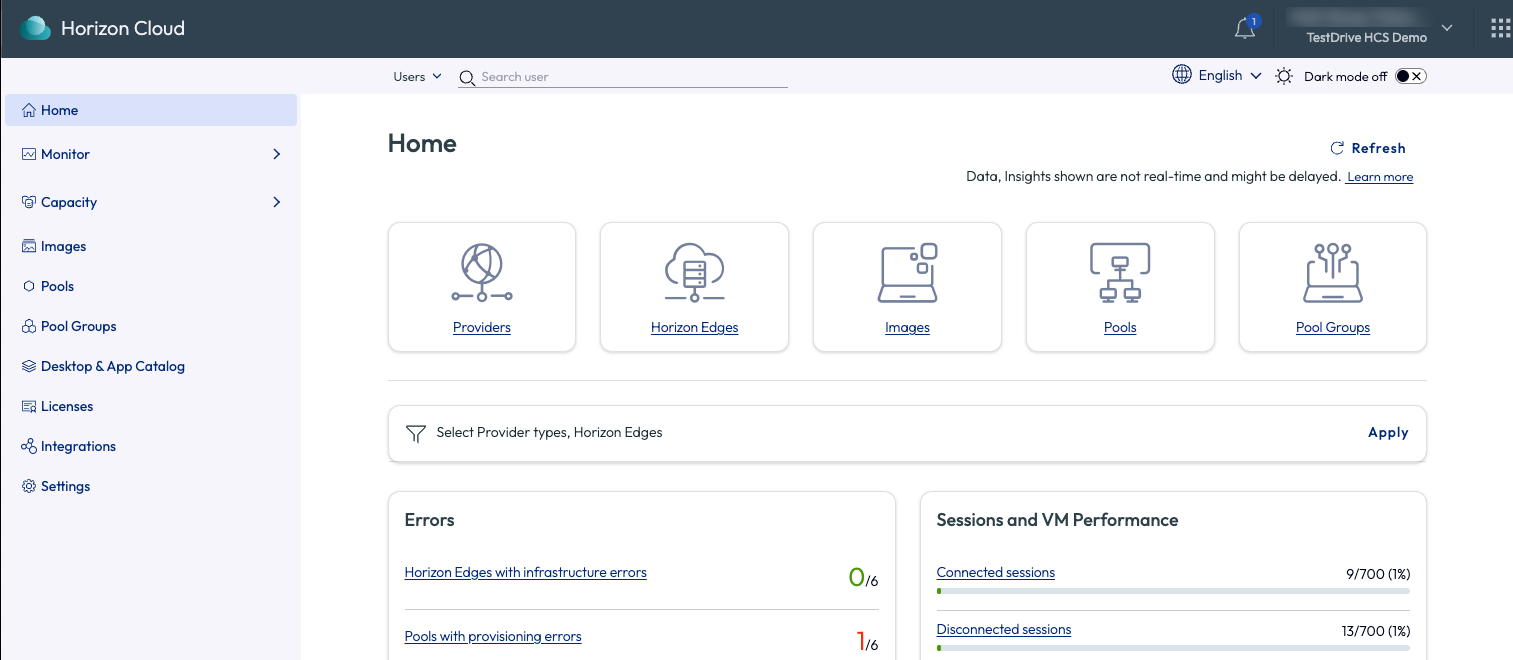Open Settings from the sidebar
This screenshot has height=660, width=1513.
click(65, 486)
